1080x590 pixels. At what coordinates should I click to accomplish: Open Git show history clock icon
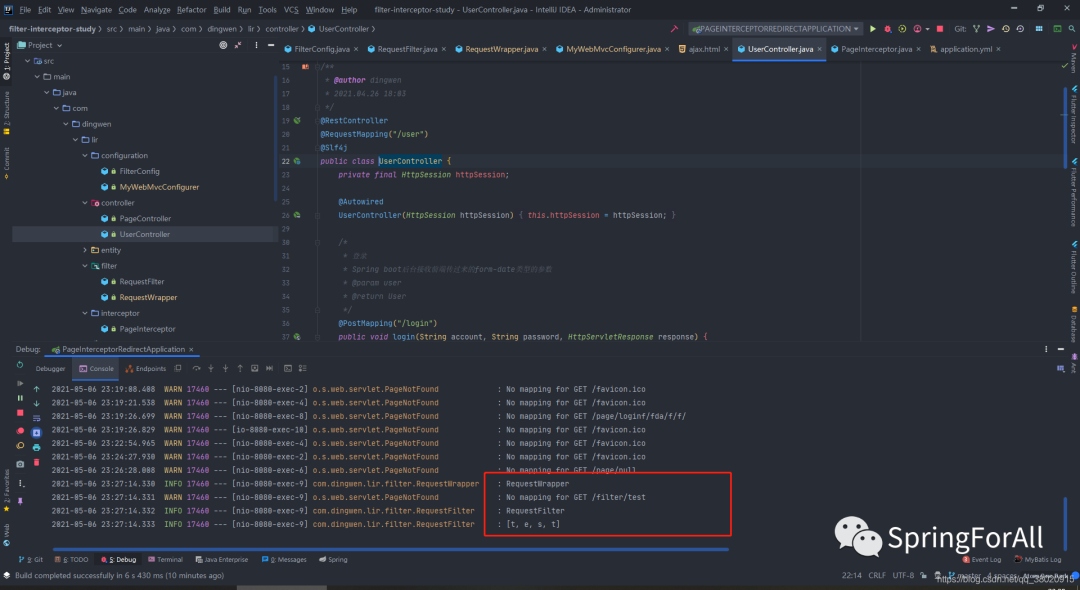click(1006, 29)
